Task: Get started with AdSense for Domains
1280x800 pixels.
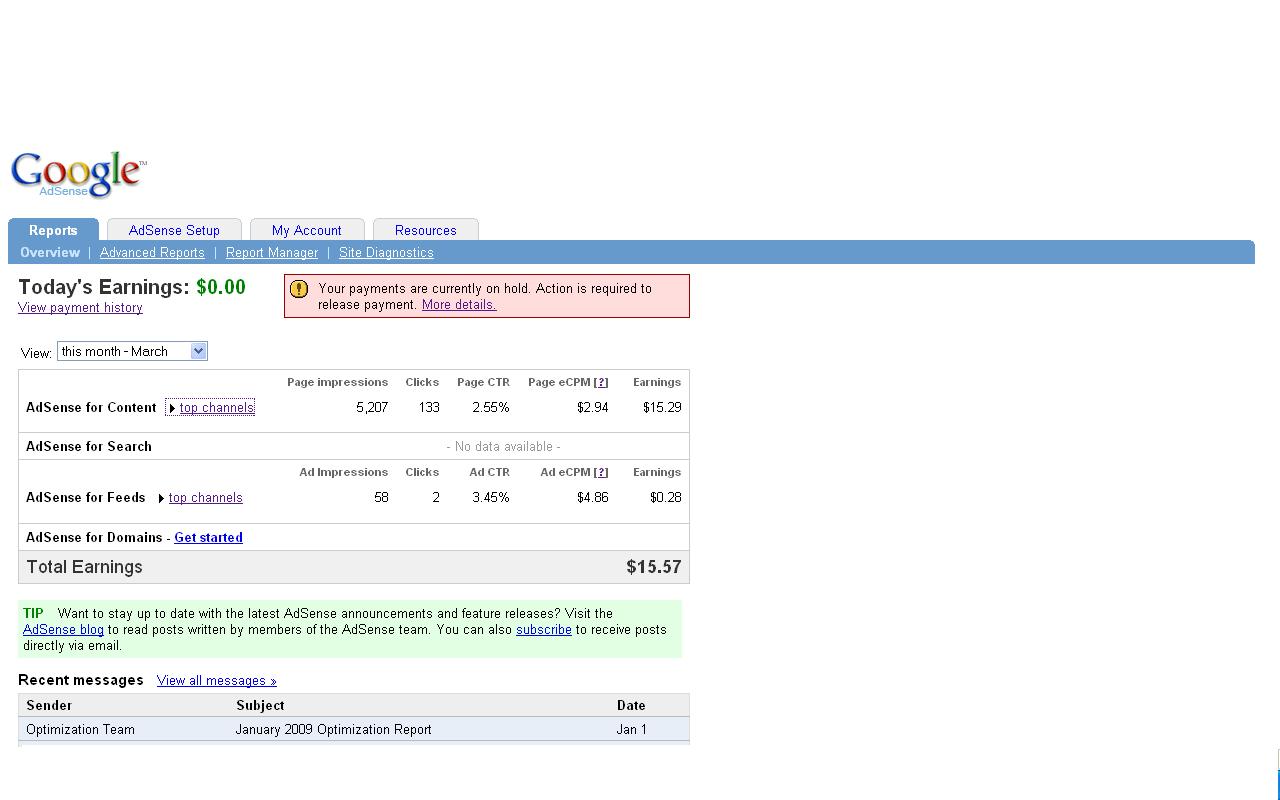Action: 208,538
